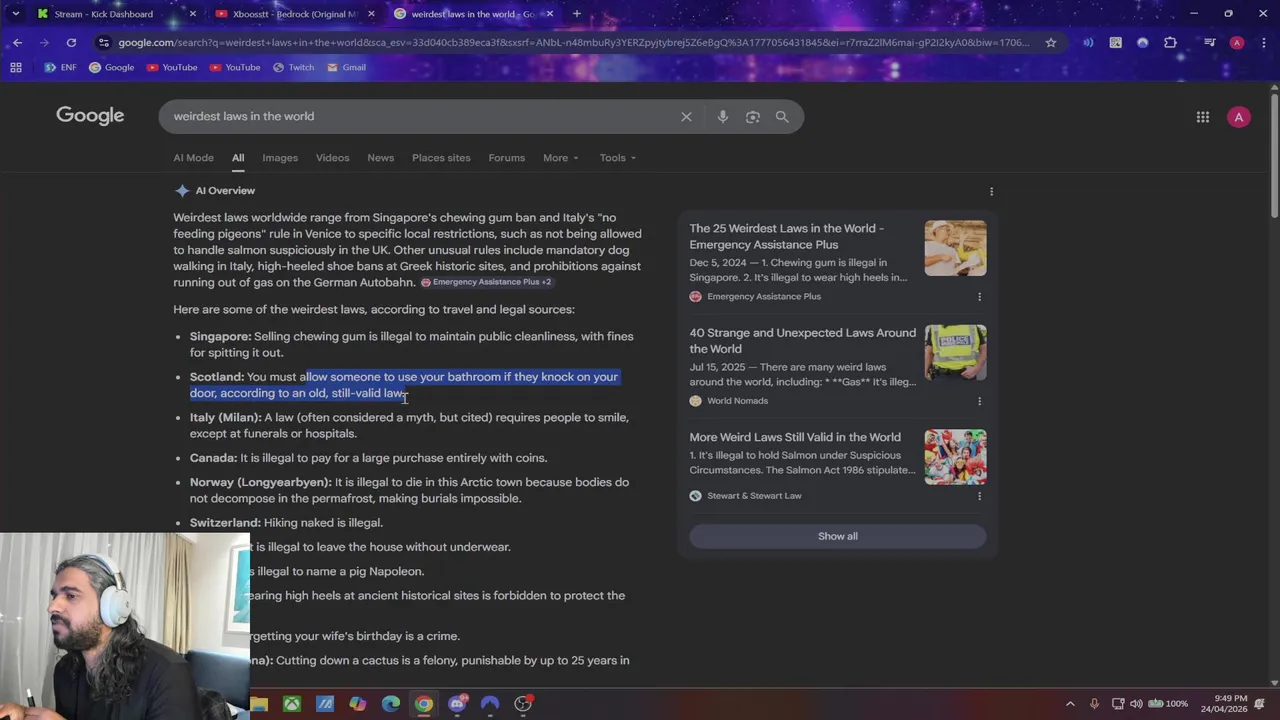Viewport: 1280px width, 720px height.
Task: Open the police vest result thumbnail
Action: tap(955, 352)
